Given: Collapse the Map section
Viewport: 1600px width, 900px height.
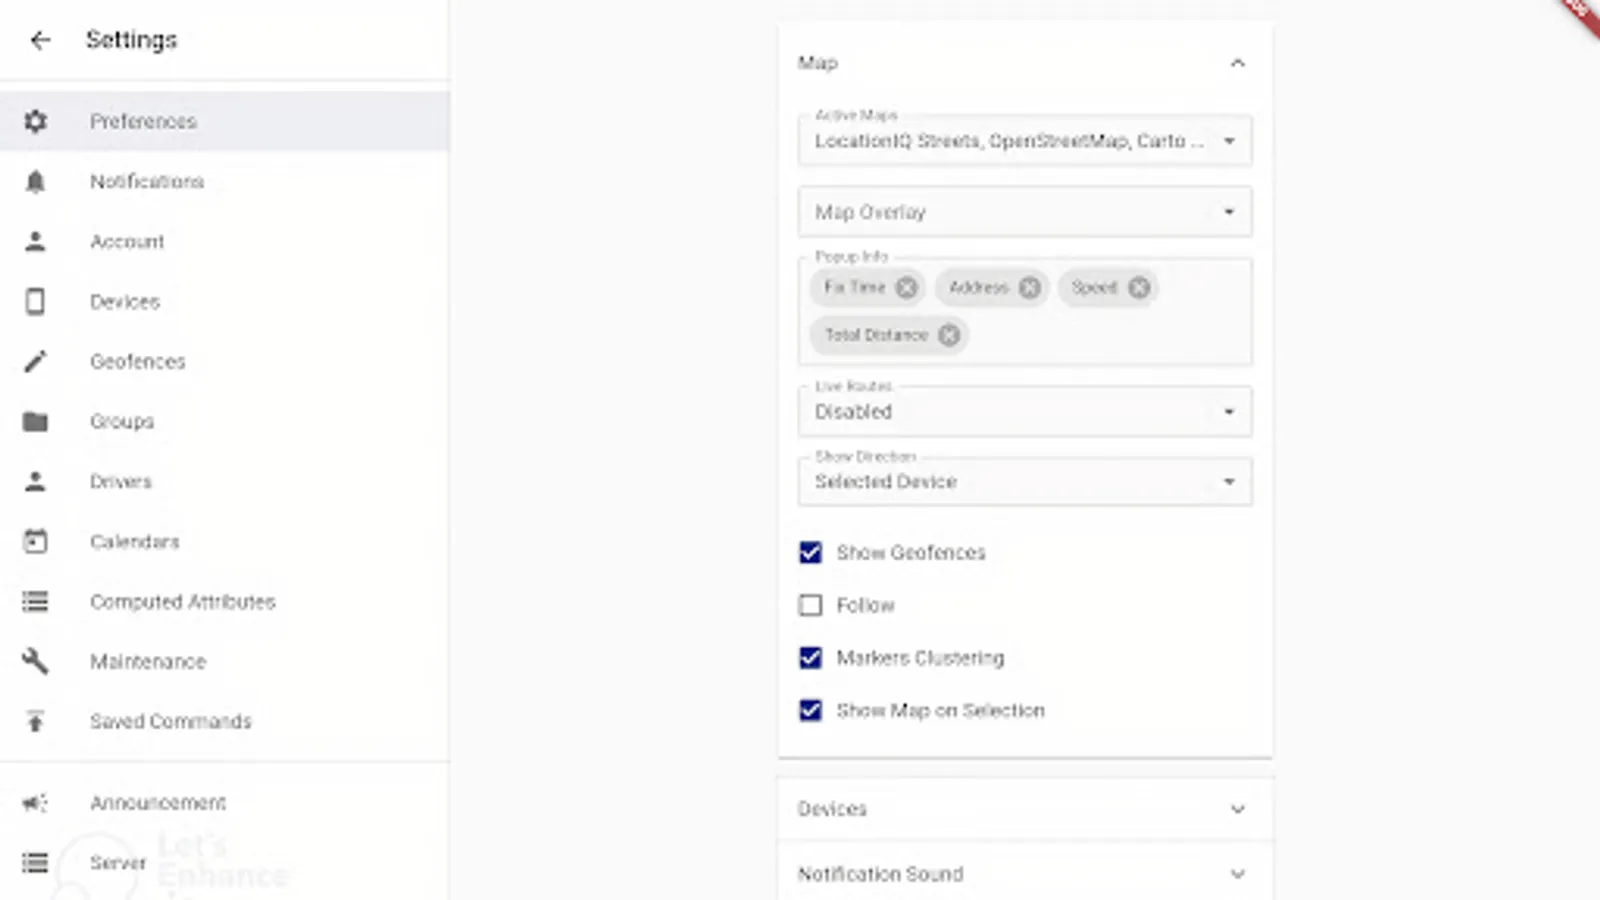Looking at the screenshot, I should [1238, 62].
